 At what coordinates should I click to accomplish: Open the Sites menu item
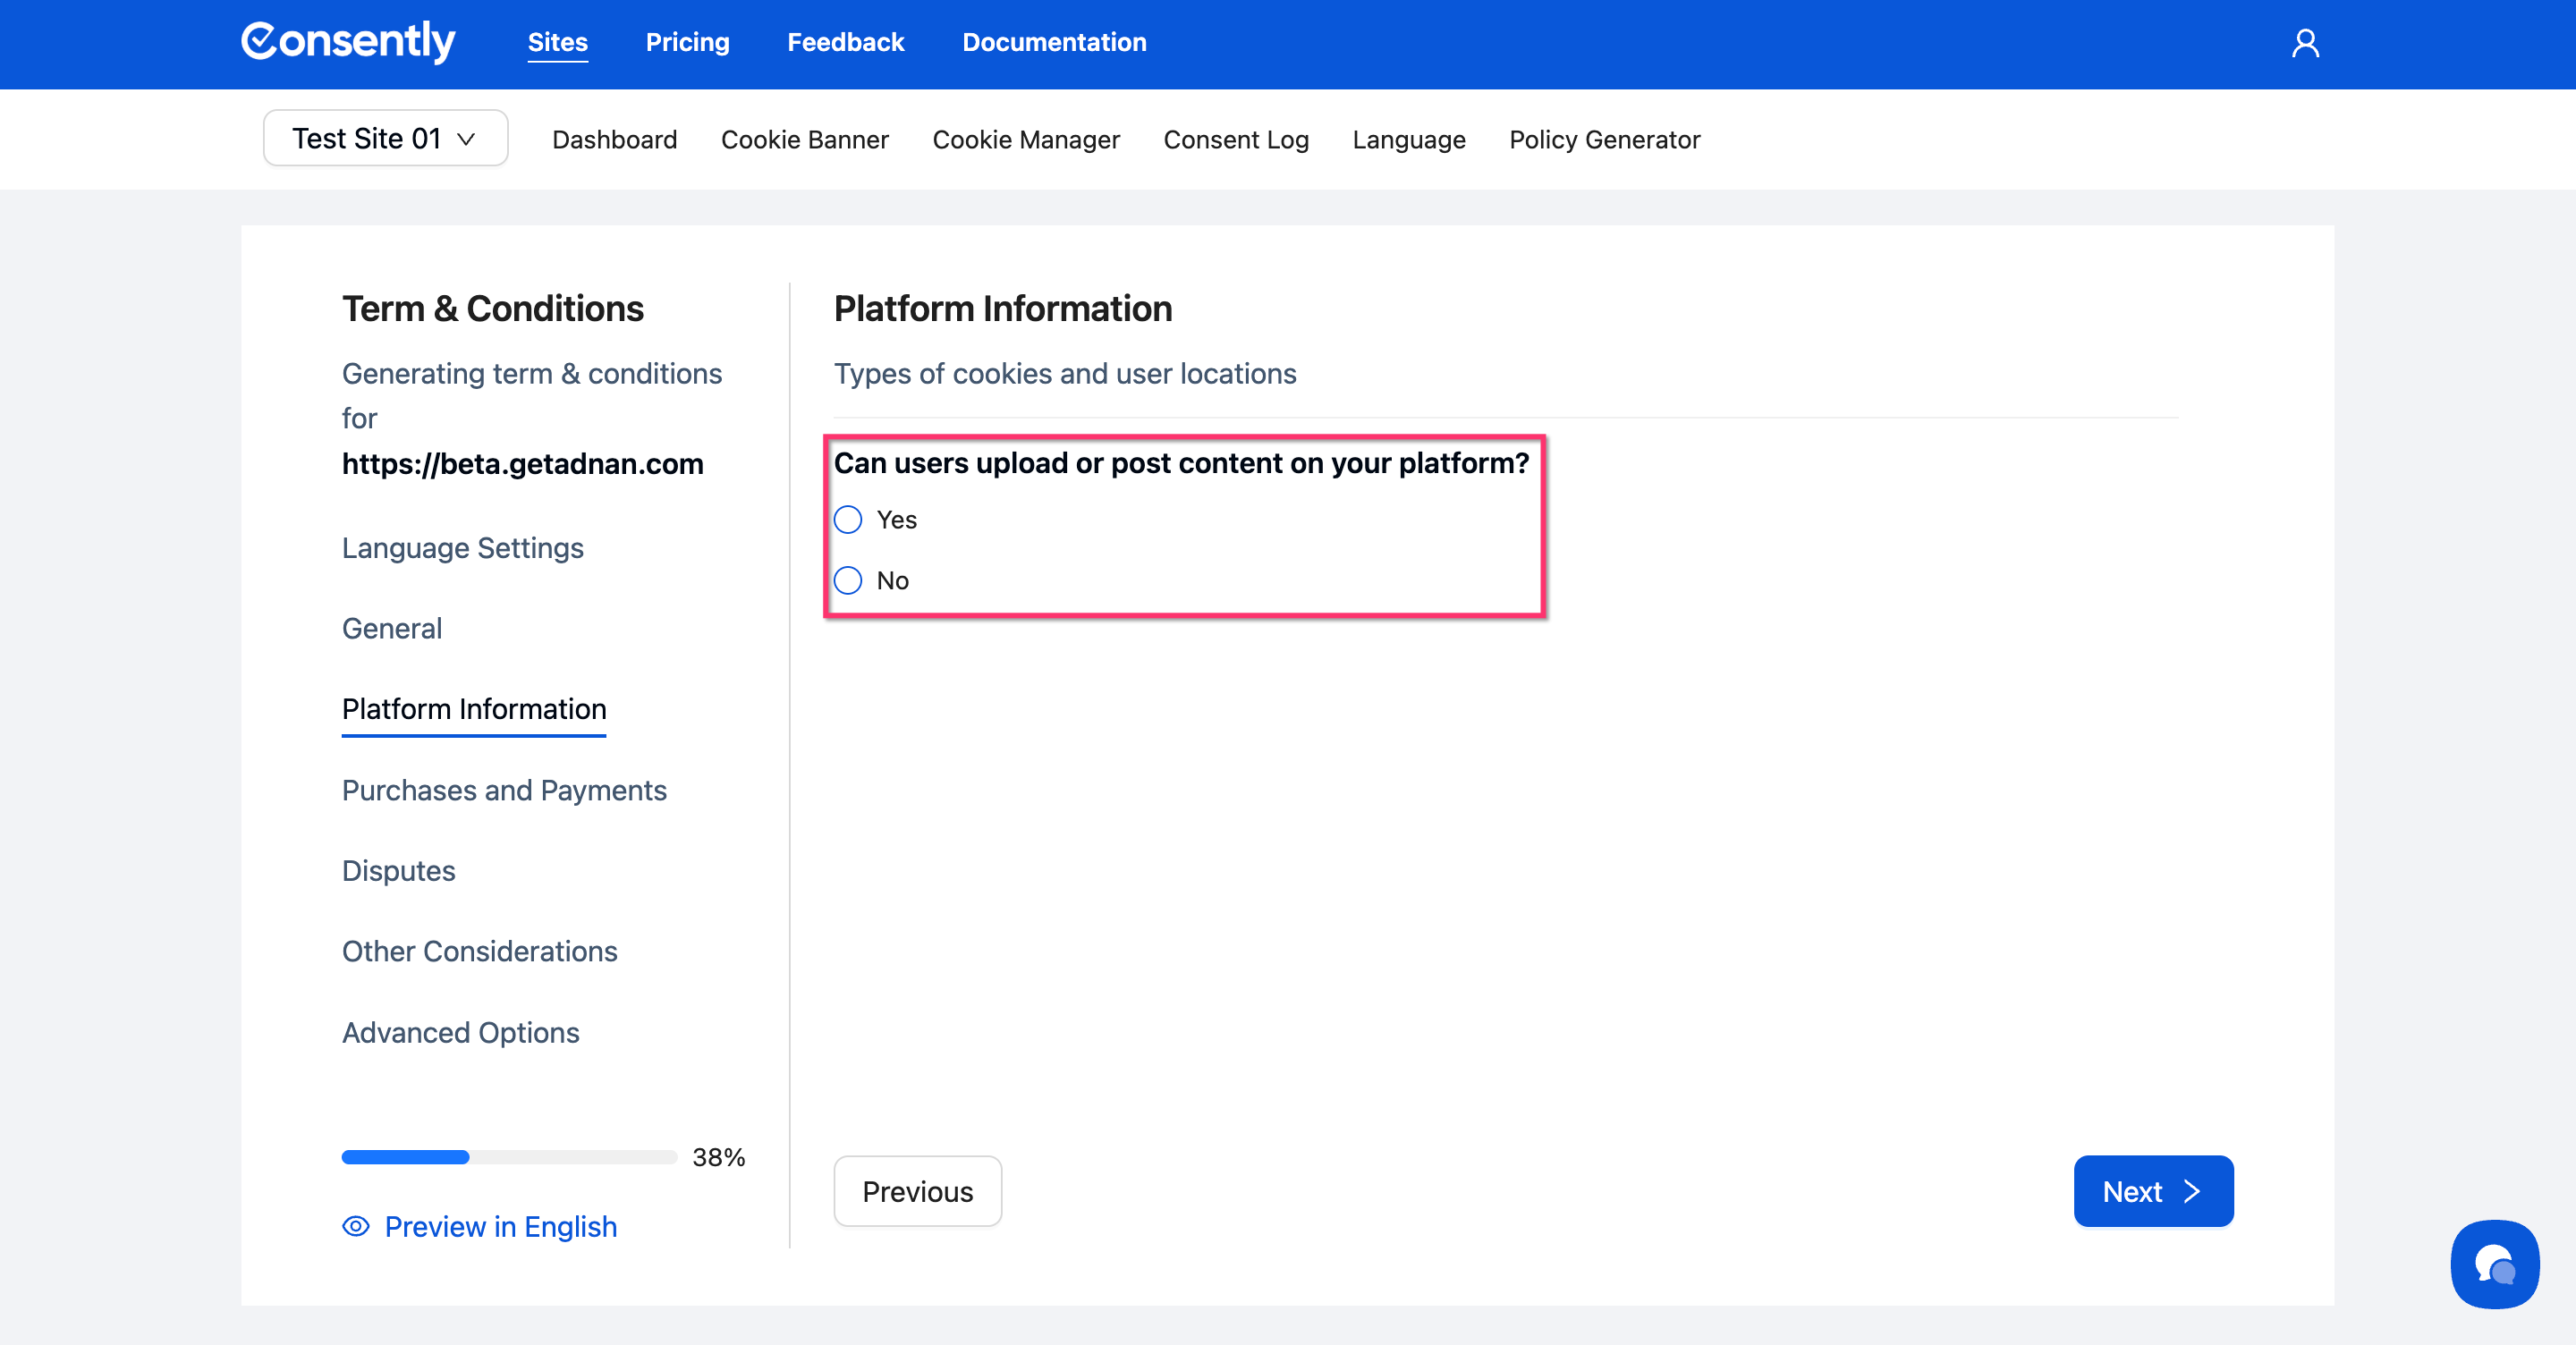pos(557,42)
